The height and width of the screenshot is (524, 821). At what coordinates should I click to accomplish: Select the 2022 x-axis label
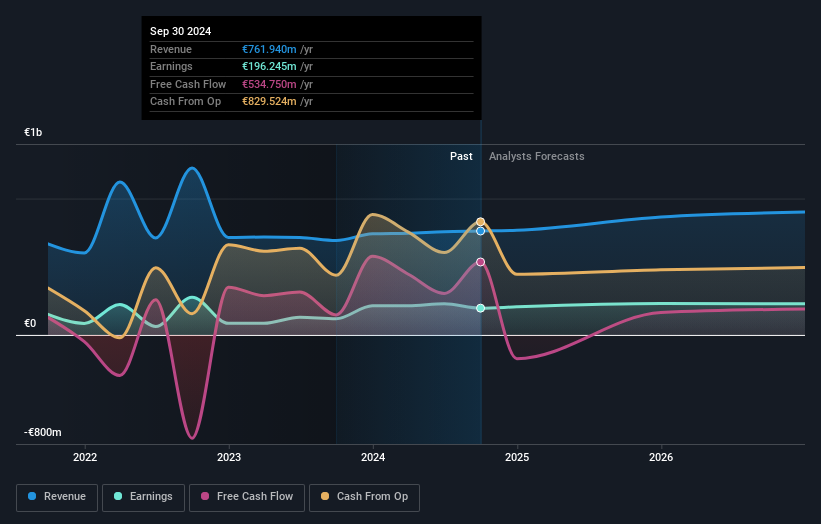point(85,457)
